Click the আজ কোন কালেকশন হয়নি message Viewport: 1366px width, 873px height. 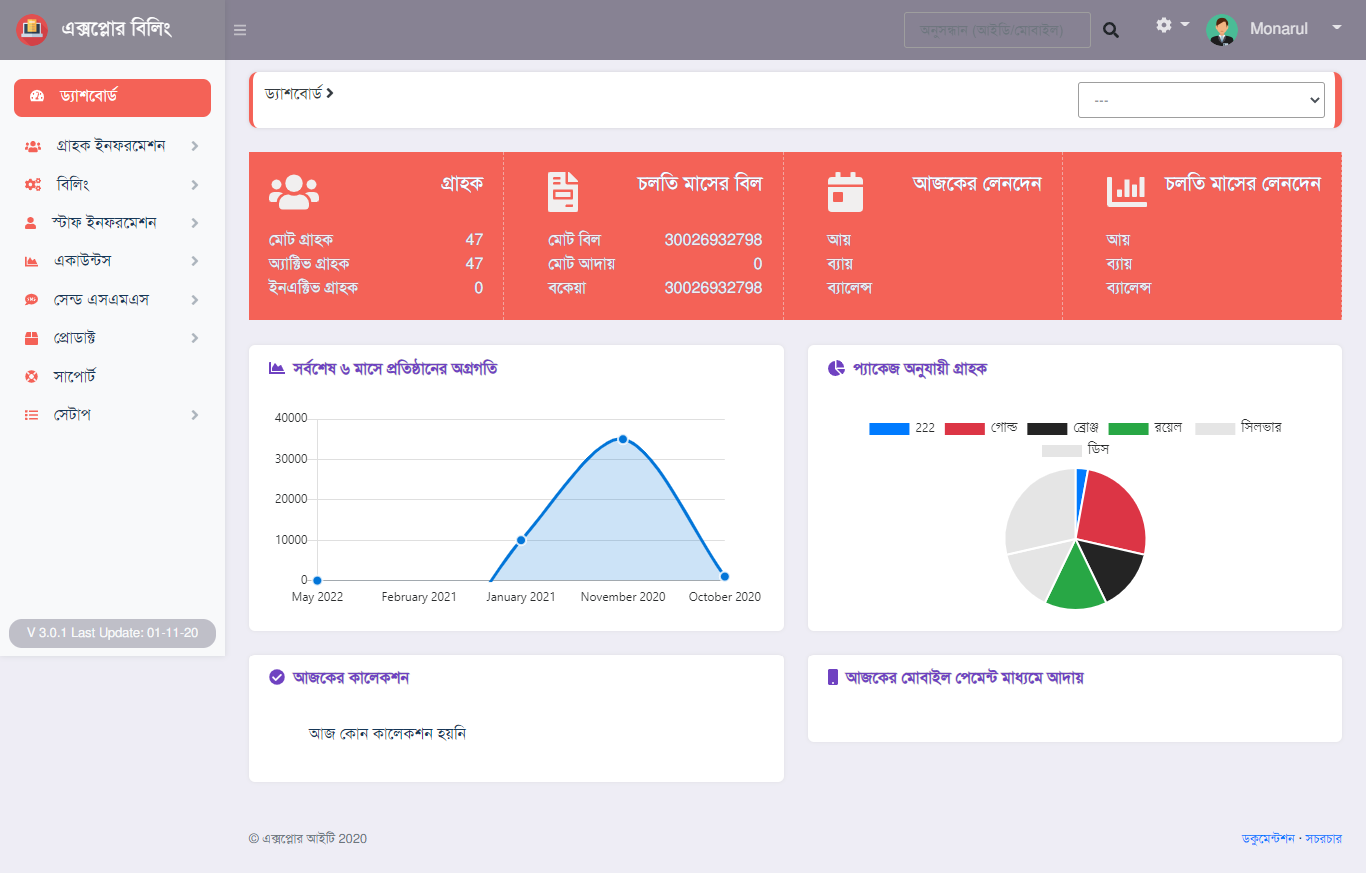[x=387, y=733]
